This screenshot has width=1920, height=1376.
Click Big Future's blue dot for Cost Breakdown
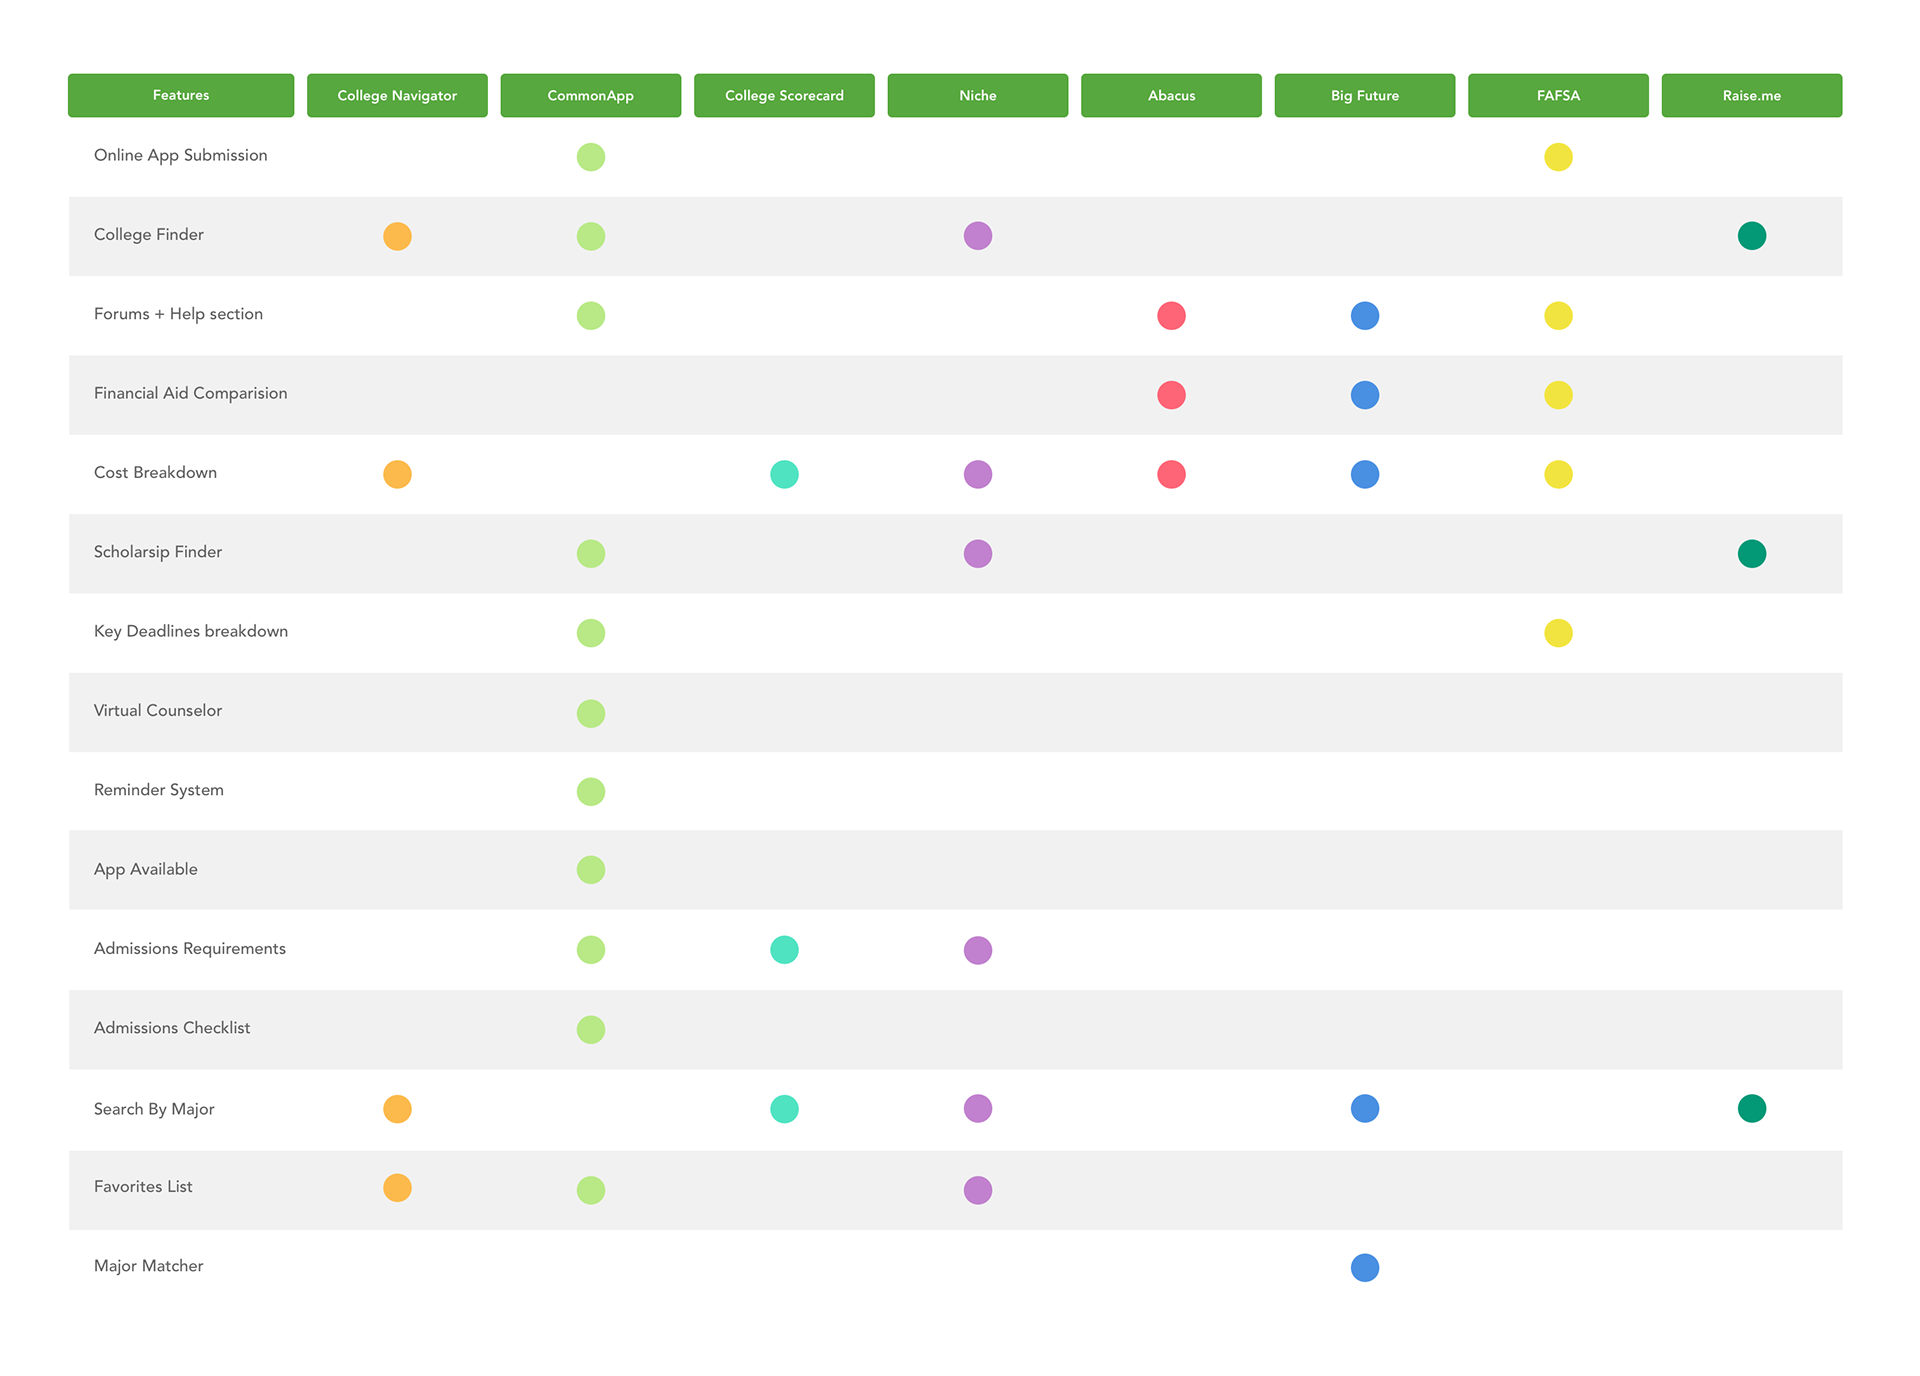click(1365, 474)
